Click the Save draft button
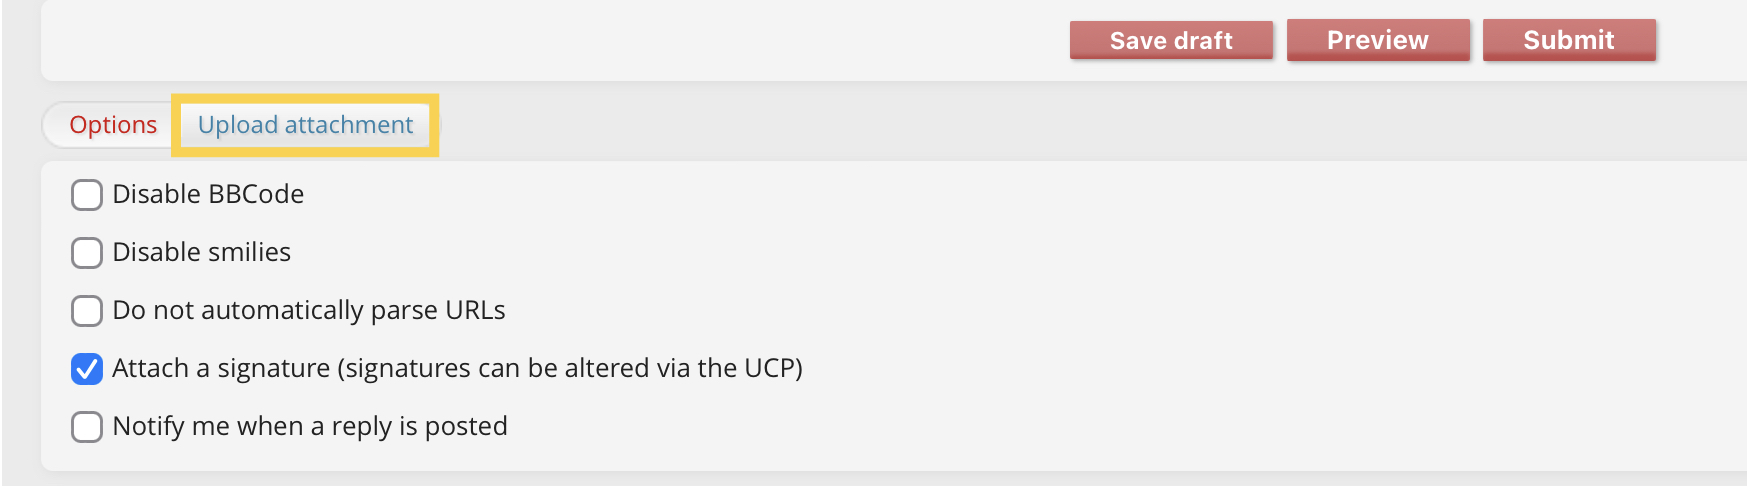Viewport: 1747px width, 486px height. click(x=1170, y=41)
